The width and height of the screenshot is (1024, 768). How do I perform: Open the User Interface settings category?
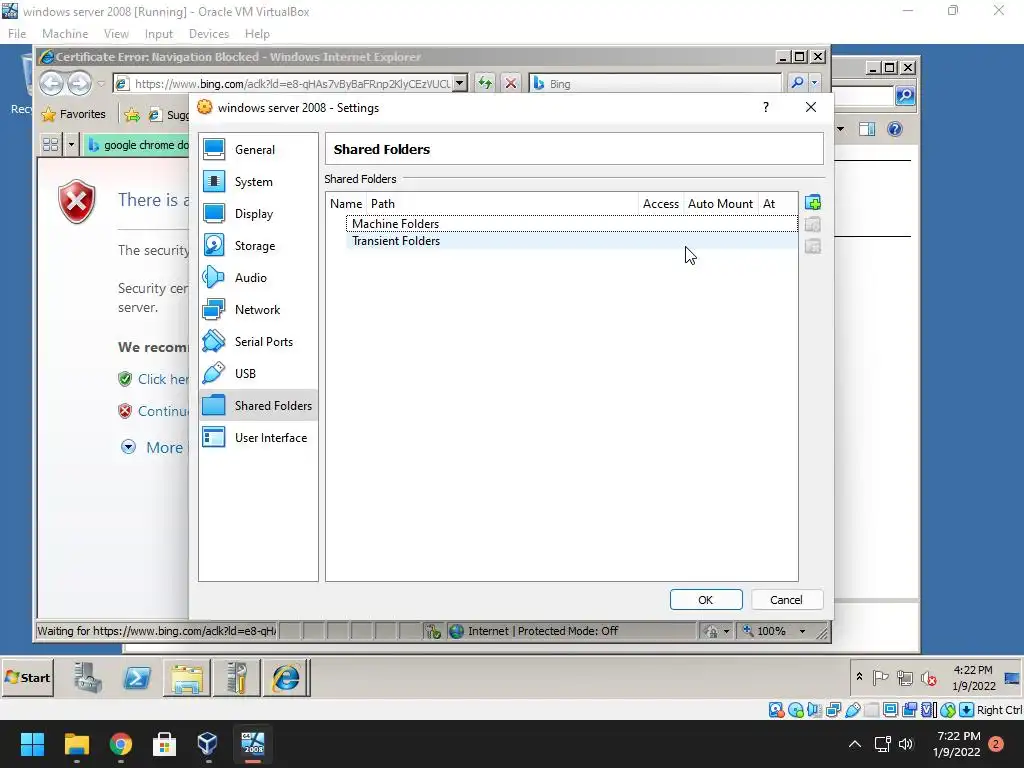tap(258, 438)
